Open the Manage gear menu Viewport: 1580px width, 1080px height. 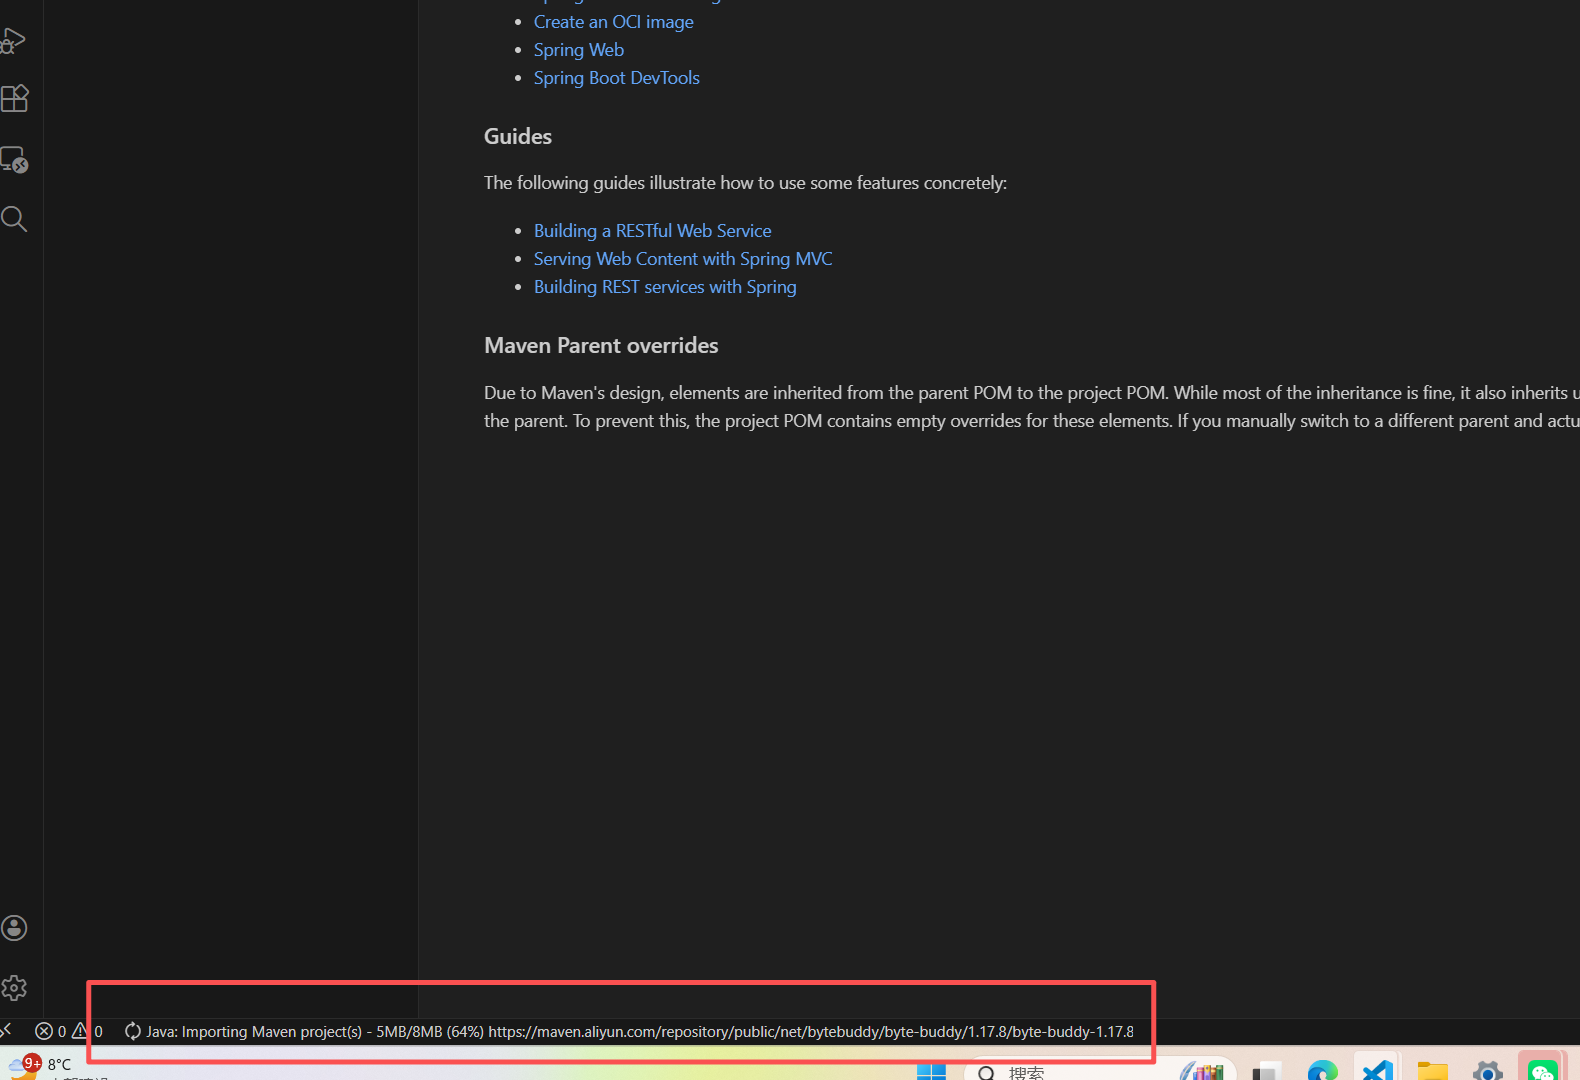14,988
